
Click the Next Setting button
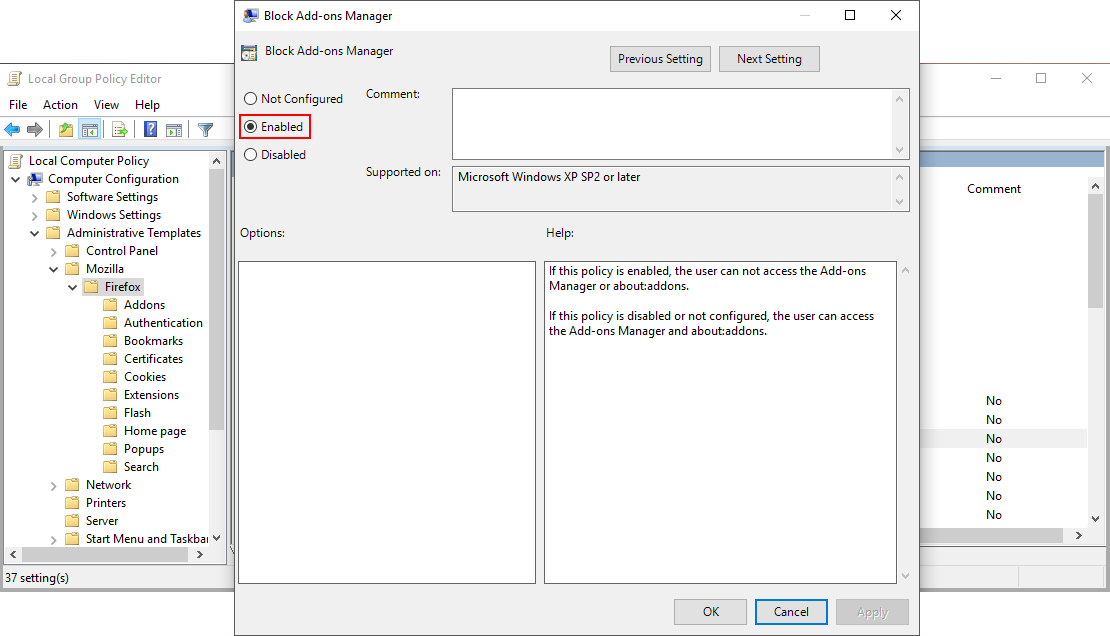click(x=769, y=59)
